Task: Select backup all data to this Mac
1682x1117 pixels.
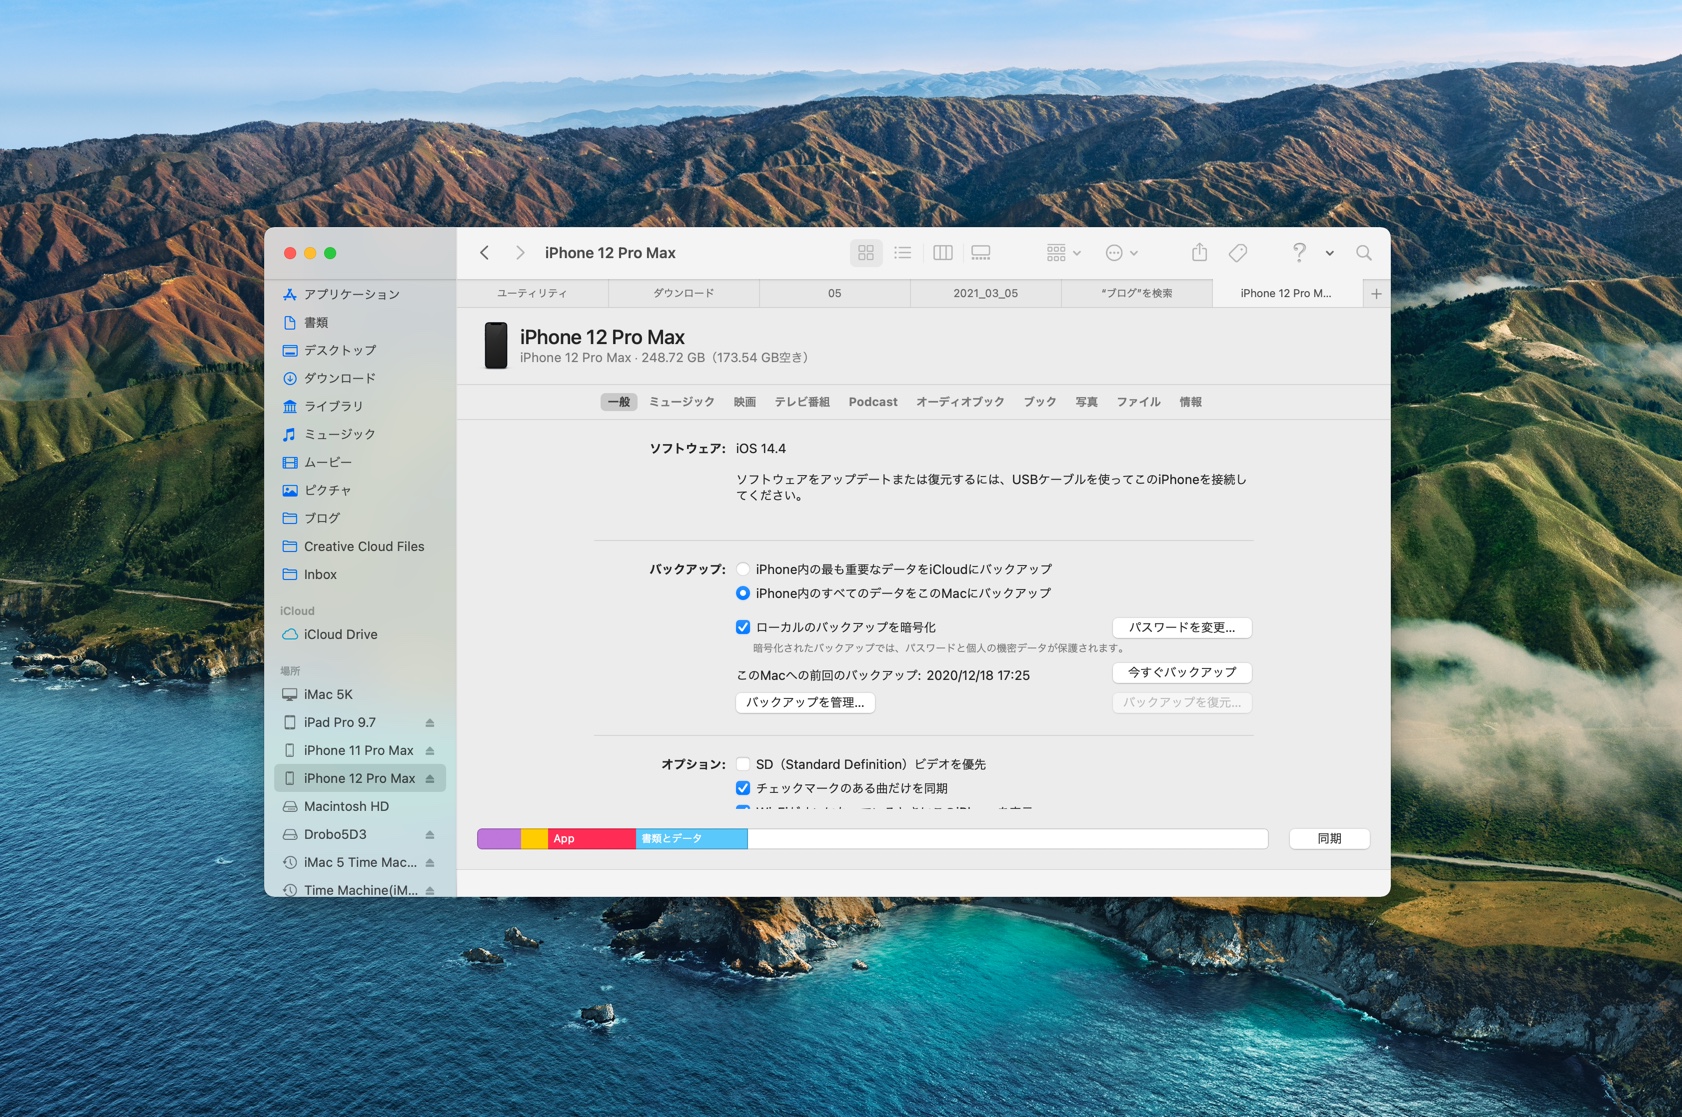Action: [743, 593]
